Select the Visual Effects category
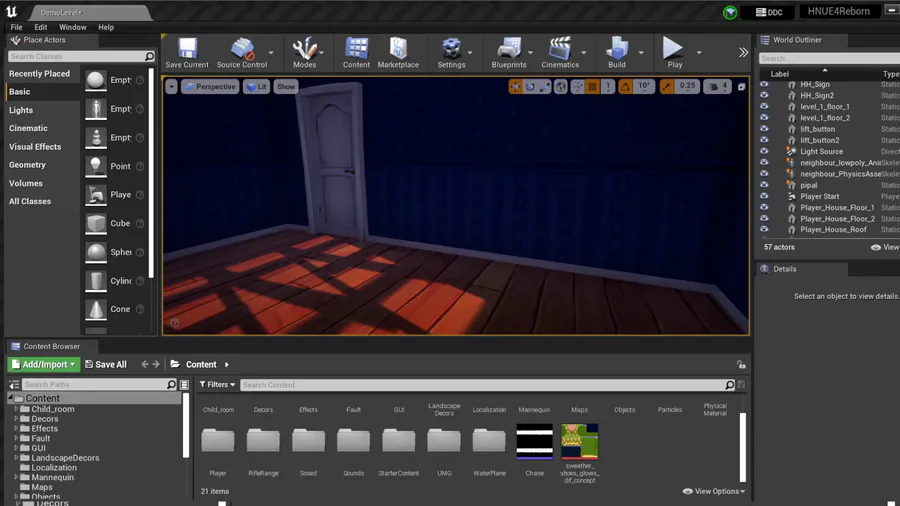Screen dimensions: 900x506 point(35,147)
